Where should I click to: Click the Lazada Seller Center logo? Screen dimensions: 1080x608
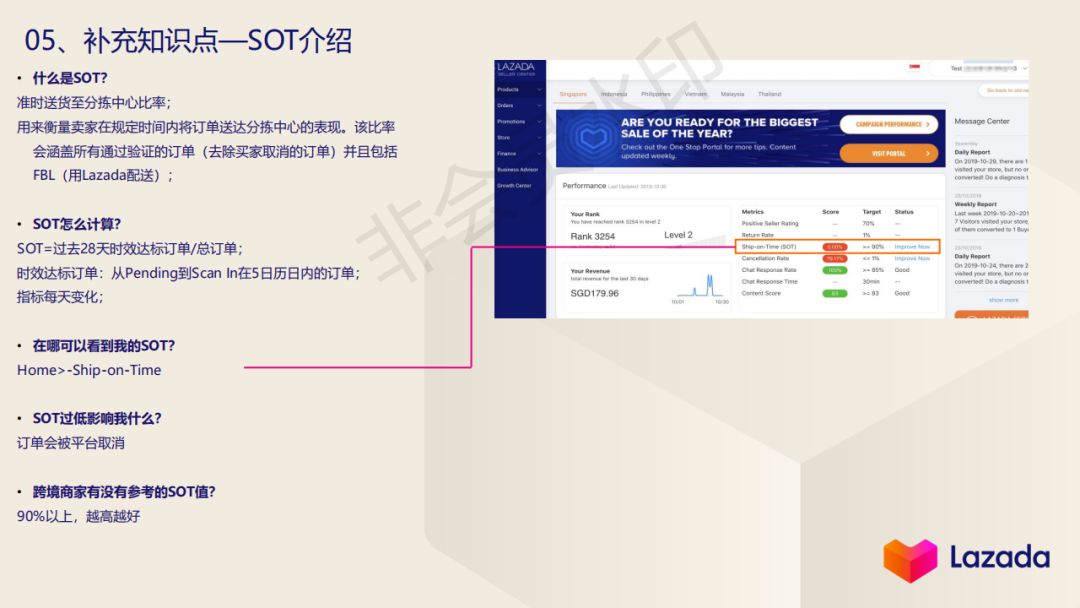pos(516,69)
